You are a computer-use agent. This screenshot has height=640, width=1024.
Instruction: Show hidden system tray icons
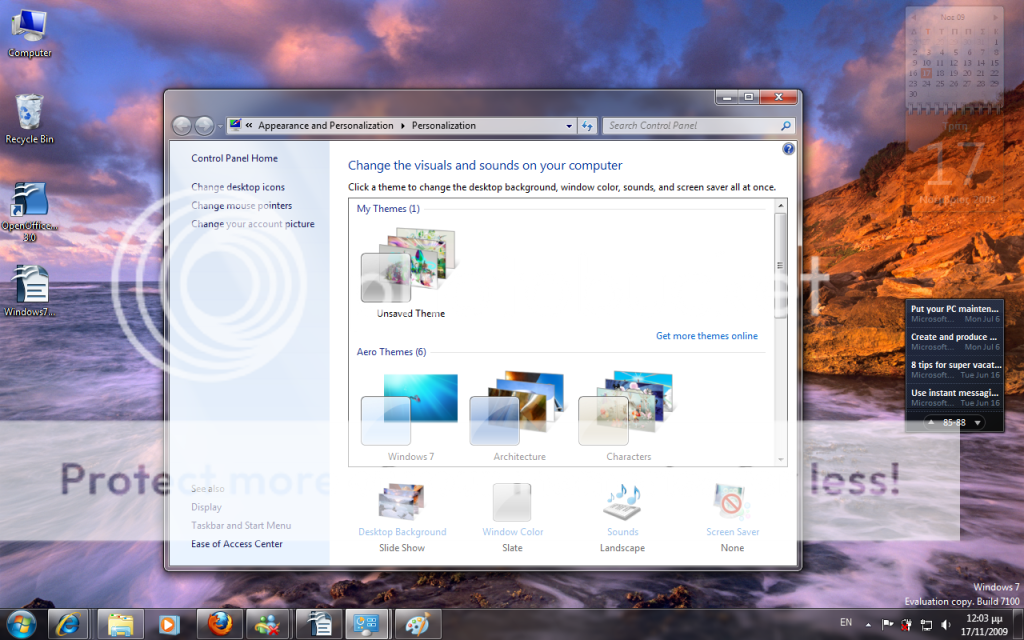(x=866, y=624)
